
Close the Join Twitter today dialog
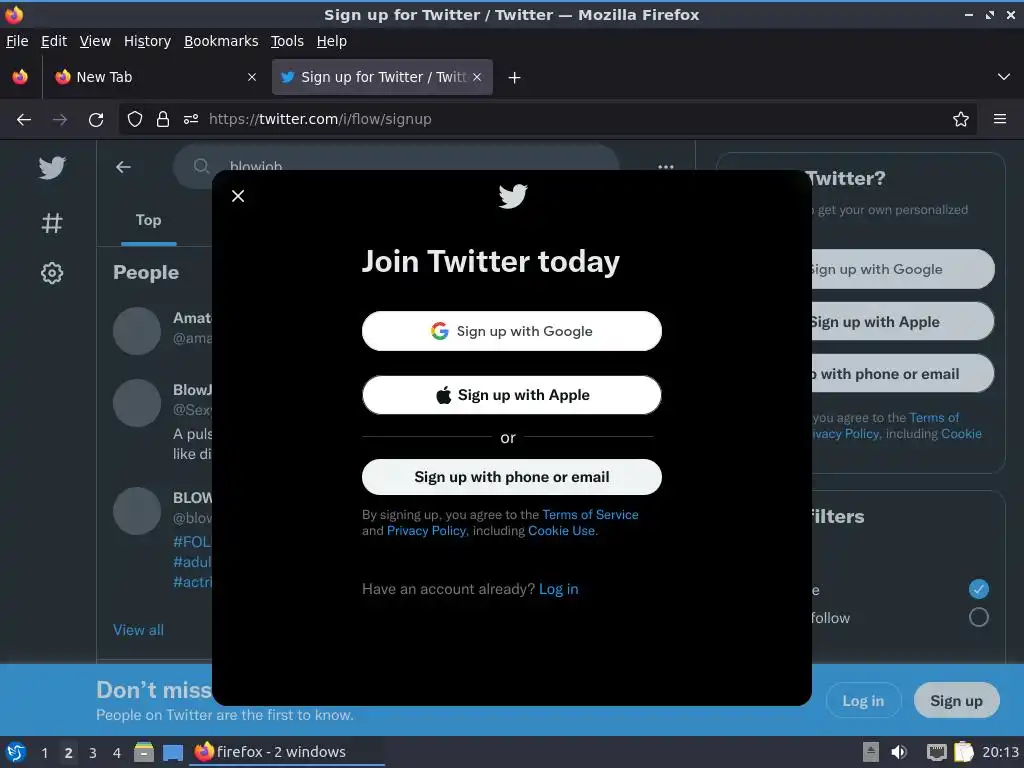(x=238, y=196)
